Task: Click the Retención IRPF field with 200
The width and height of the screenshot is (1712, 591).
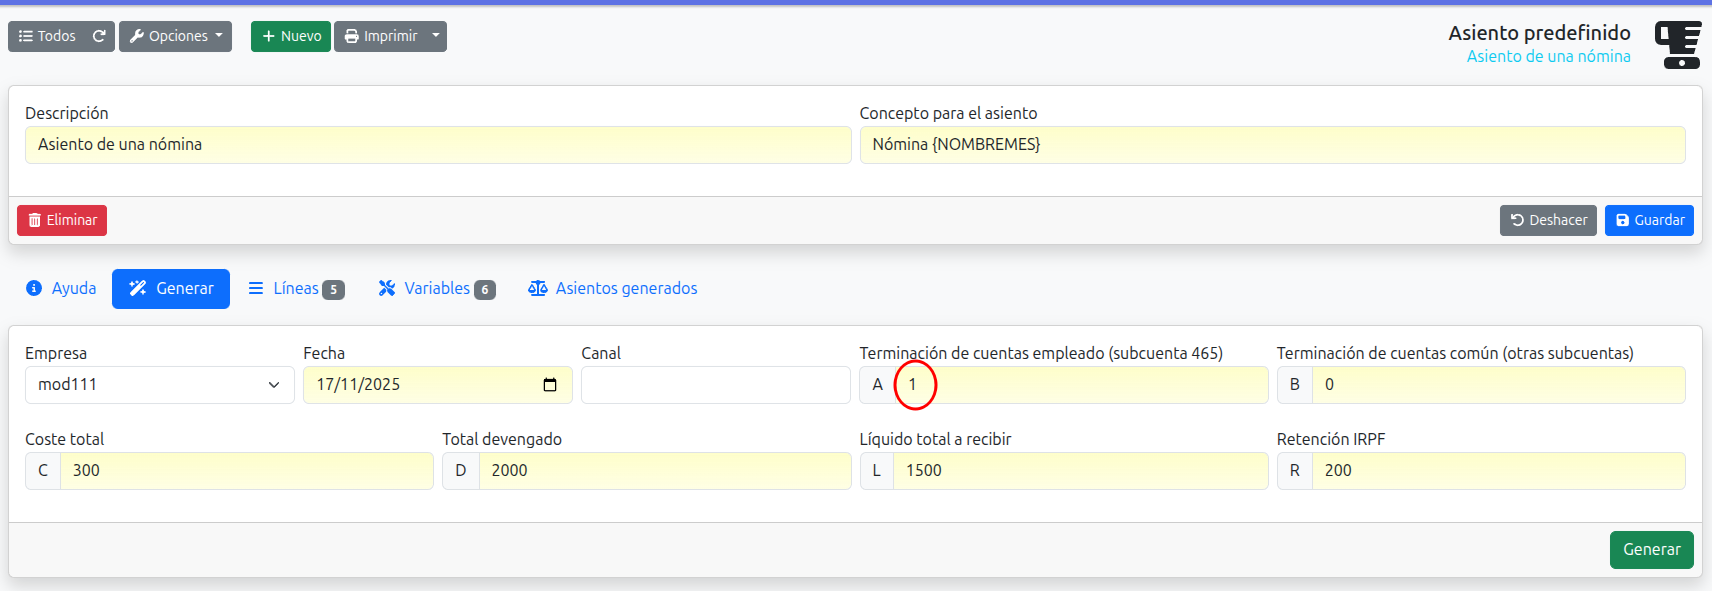Action: point(1499,471)
